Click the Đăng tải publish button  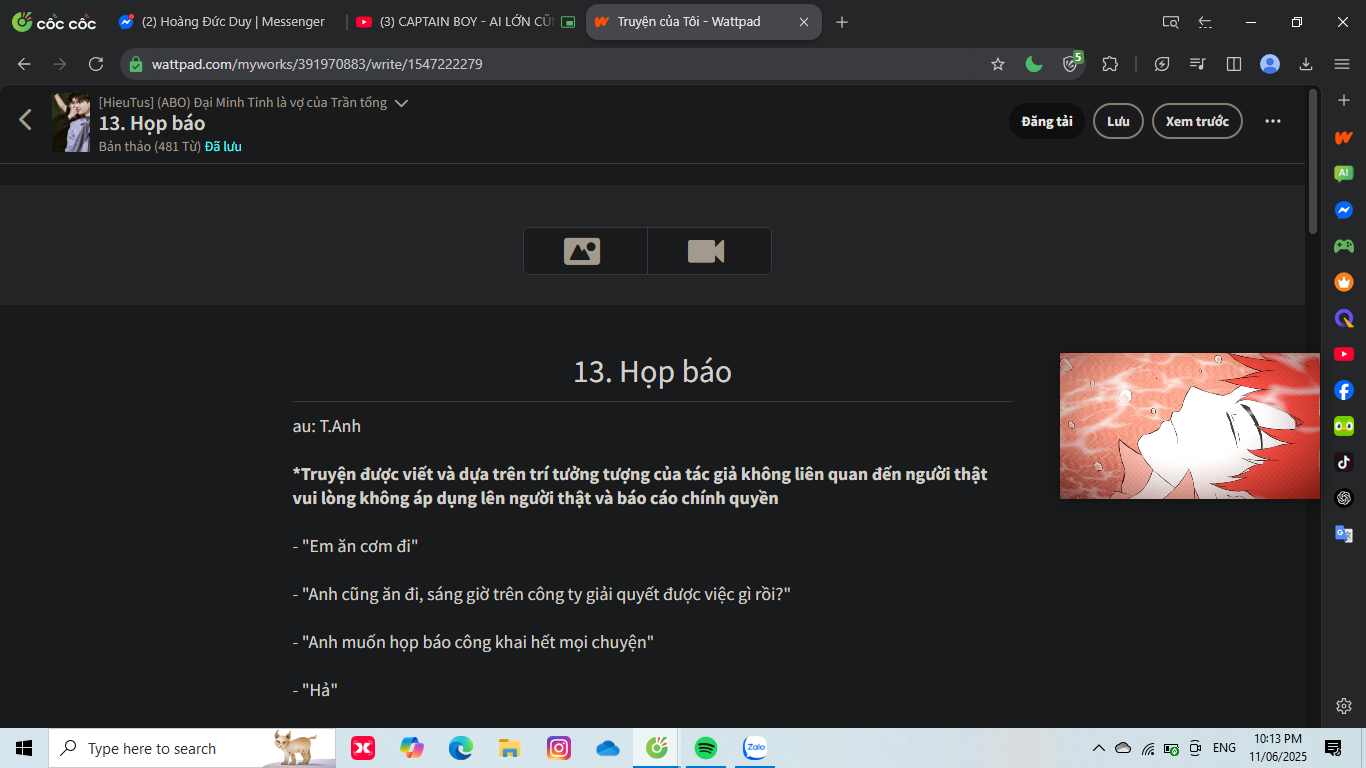click(x=1046, y=121)
